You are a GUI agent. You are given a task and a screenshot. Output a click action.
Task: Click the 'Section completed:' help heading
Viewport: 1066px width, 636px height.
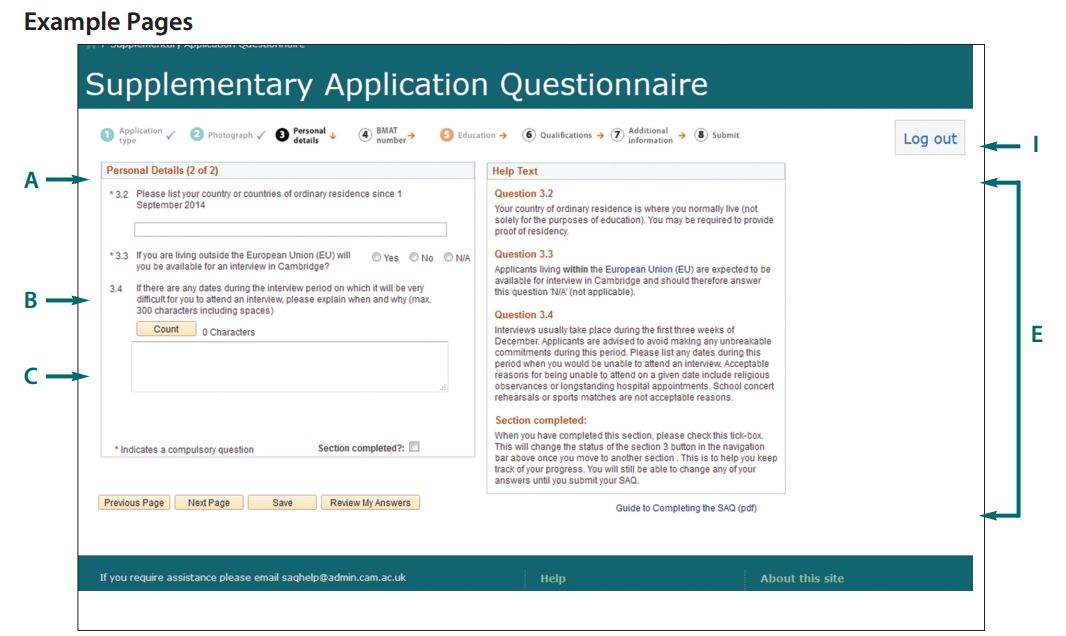(540, 421)
